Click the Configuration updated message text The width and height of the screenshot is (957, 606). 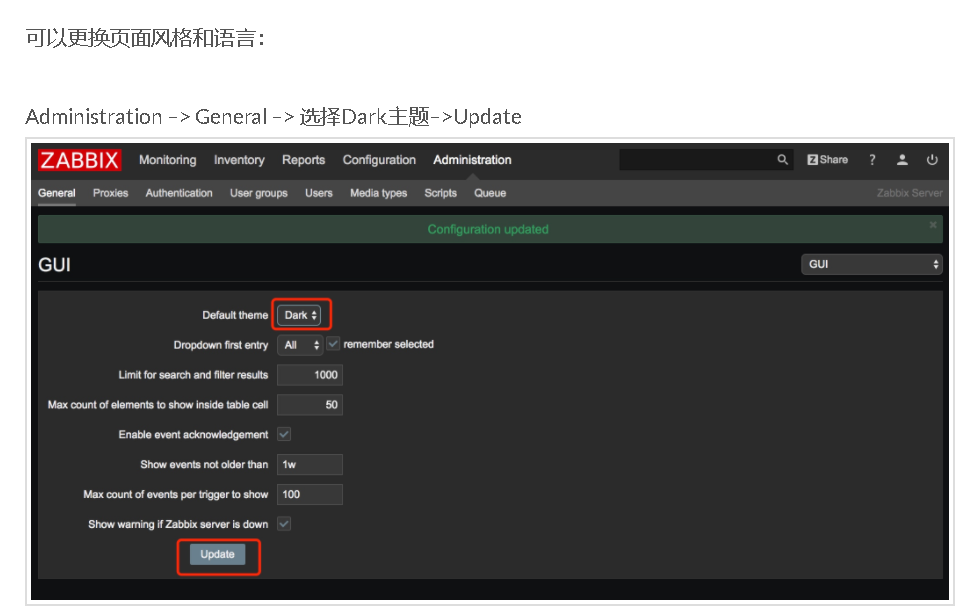[488, 229]
